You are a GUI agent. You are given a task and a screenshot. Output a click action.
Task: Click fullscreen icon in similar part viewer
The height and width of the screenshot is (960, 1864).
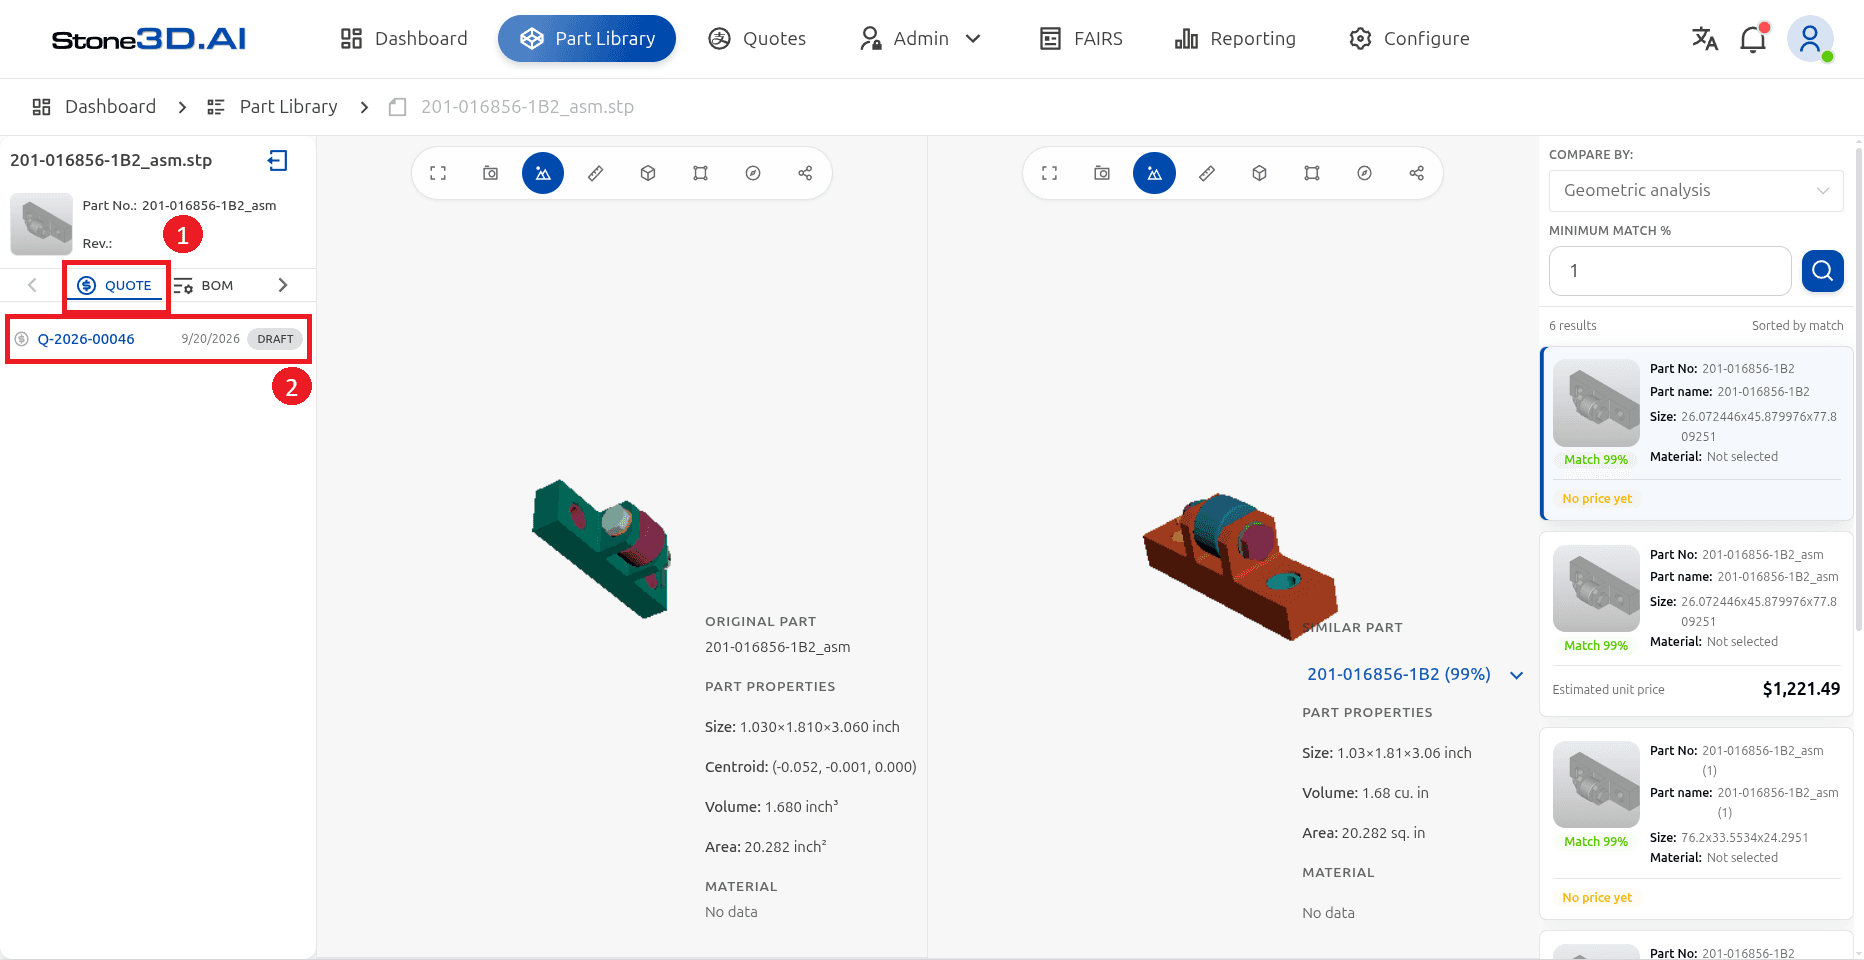[x=1049, y=173]
